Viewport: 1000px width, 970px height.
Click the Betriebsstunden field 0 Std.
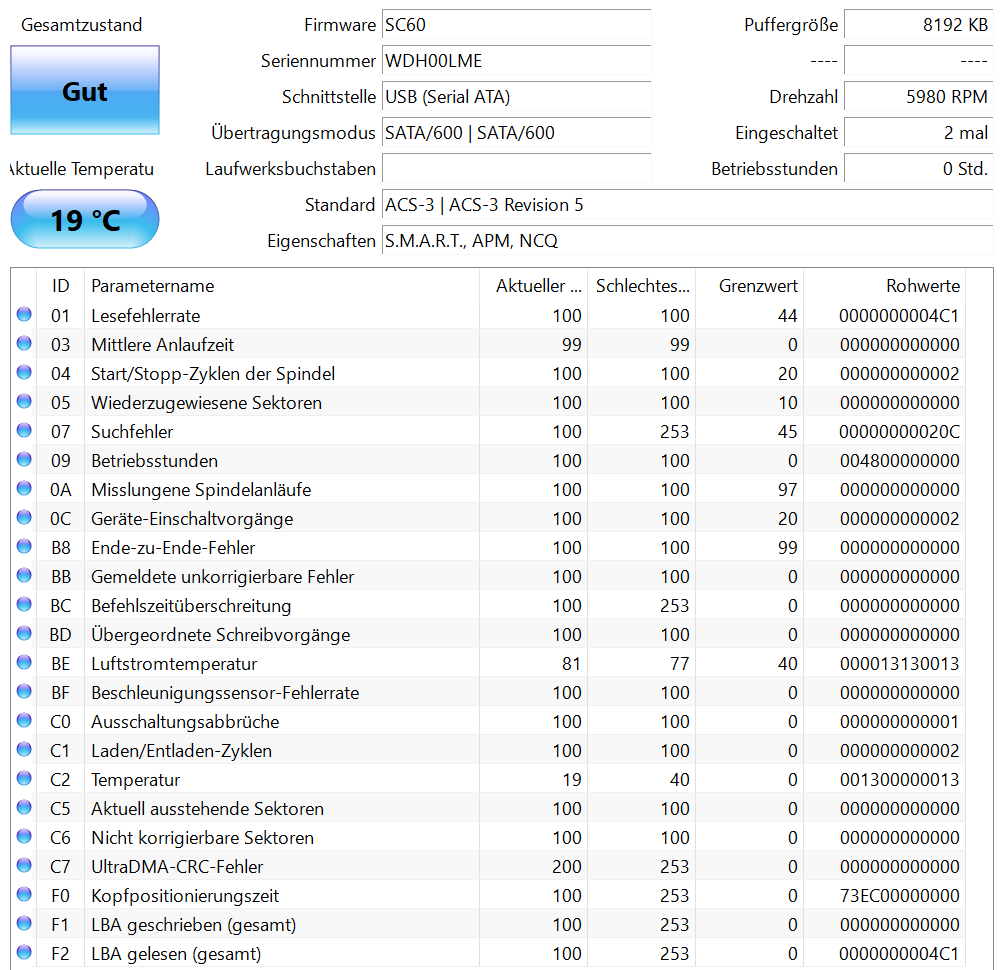pyautogui.click(x=918, y=169)
